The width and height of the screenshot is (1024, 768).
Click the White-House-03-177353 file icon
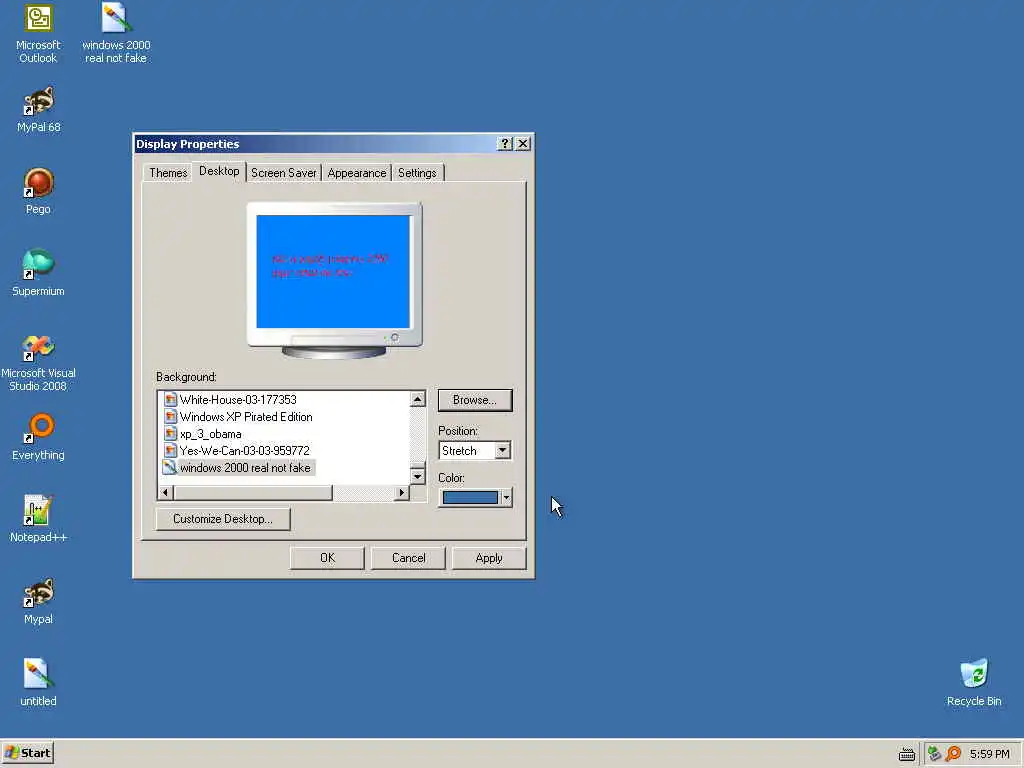[x=170, y=399]
